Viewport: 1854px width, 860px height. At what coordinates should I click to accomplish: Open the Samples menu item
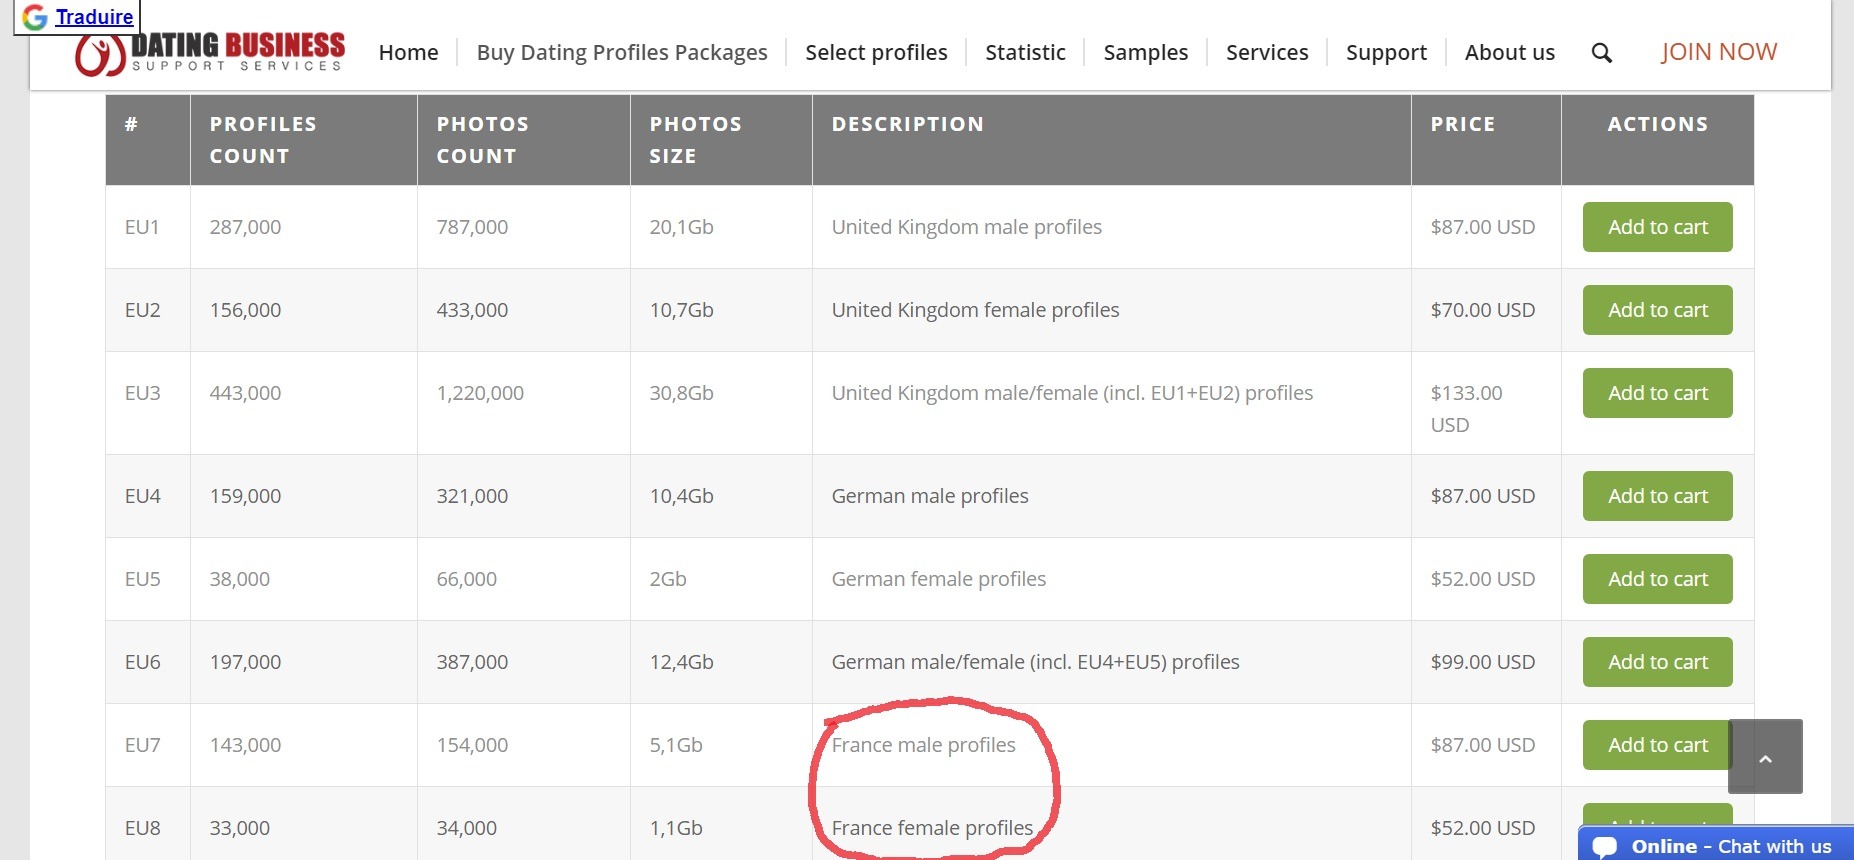[x=1145, y=53]
